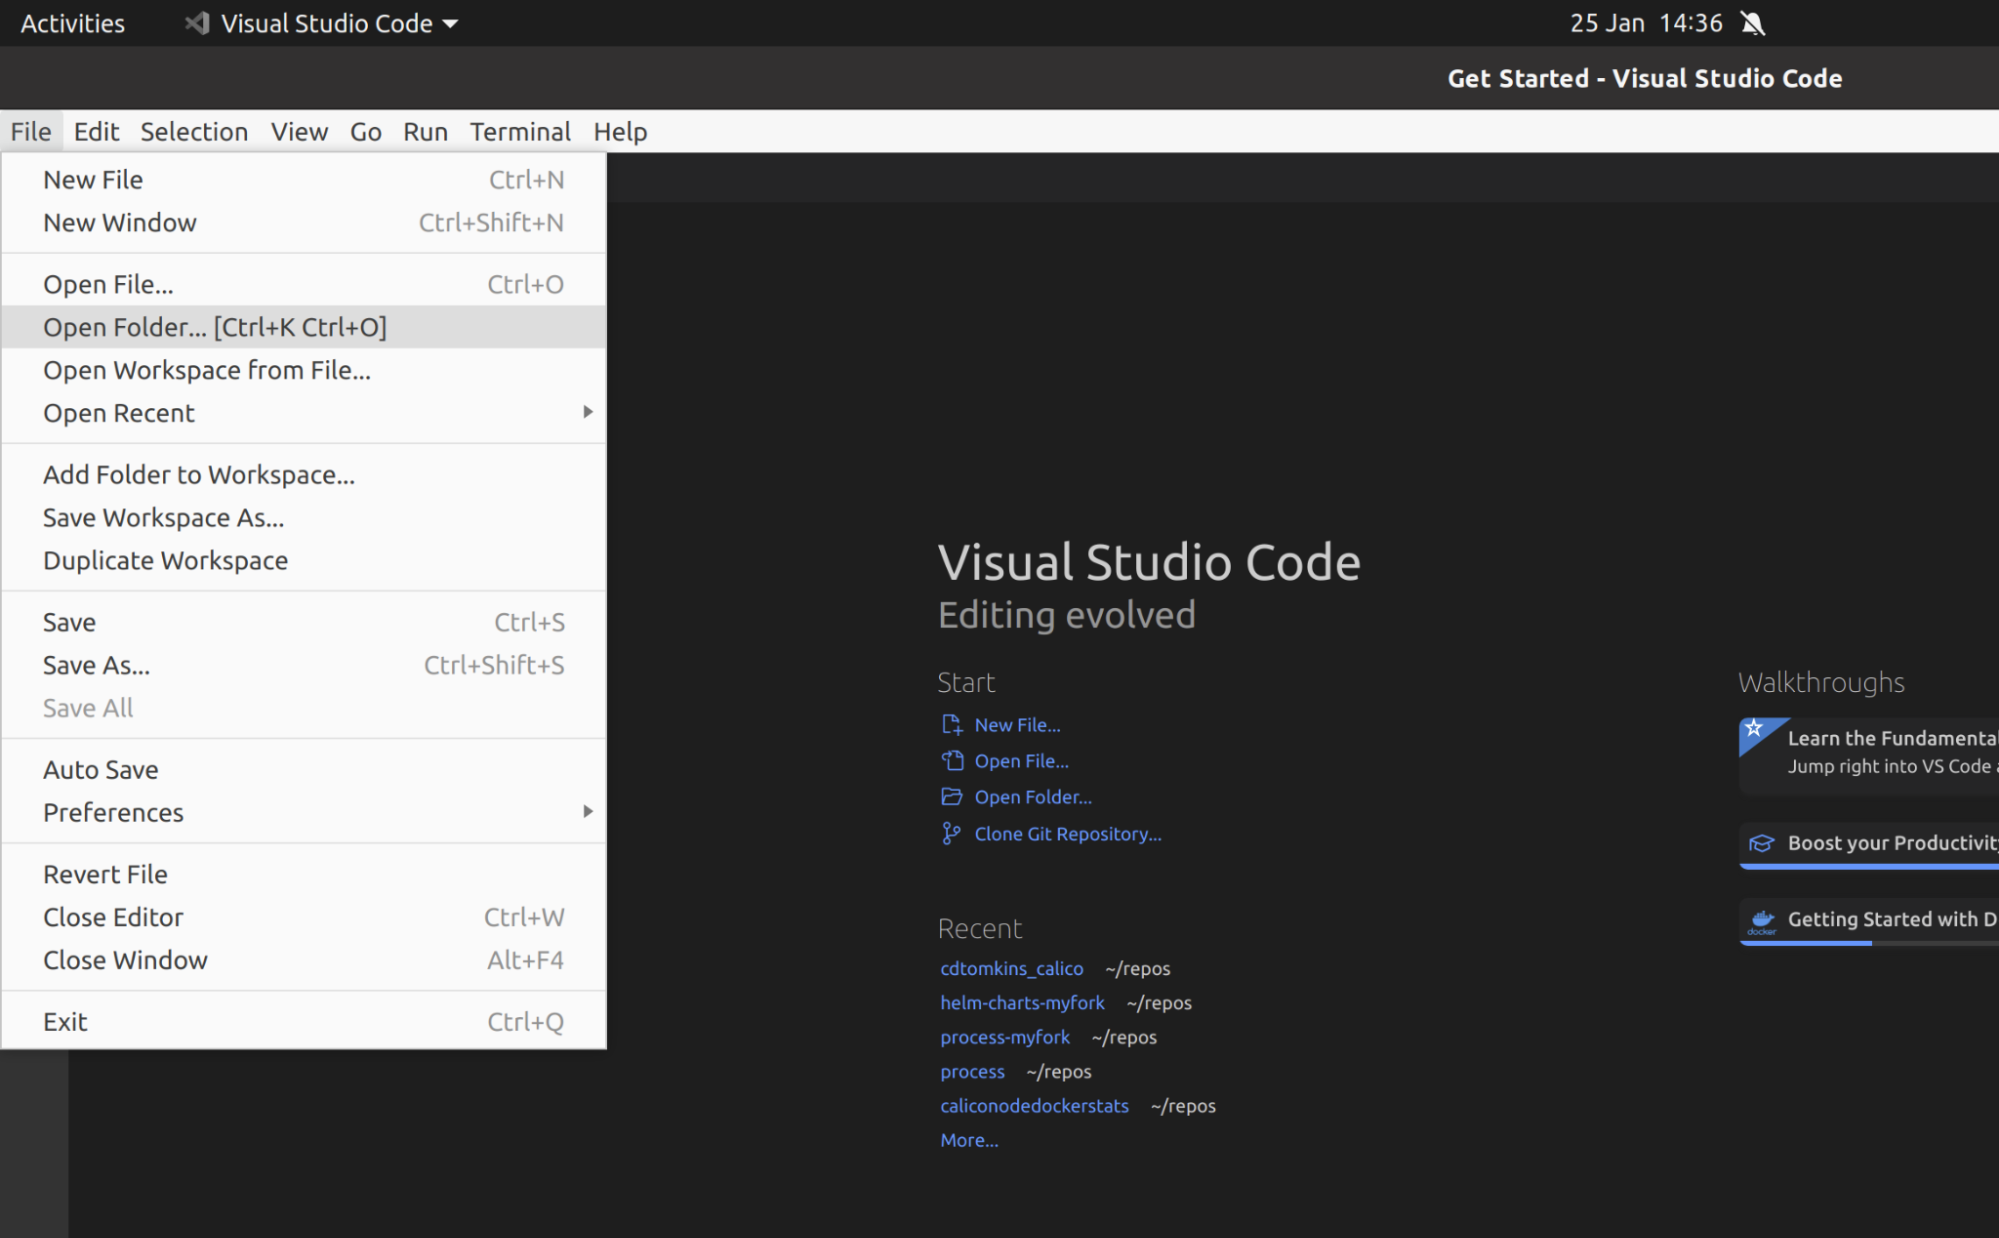1999x1238 pixels.
Task: Click the Clone Git Repository branch icon
Action: click(x=951, y=834)
